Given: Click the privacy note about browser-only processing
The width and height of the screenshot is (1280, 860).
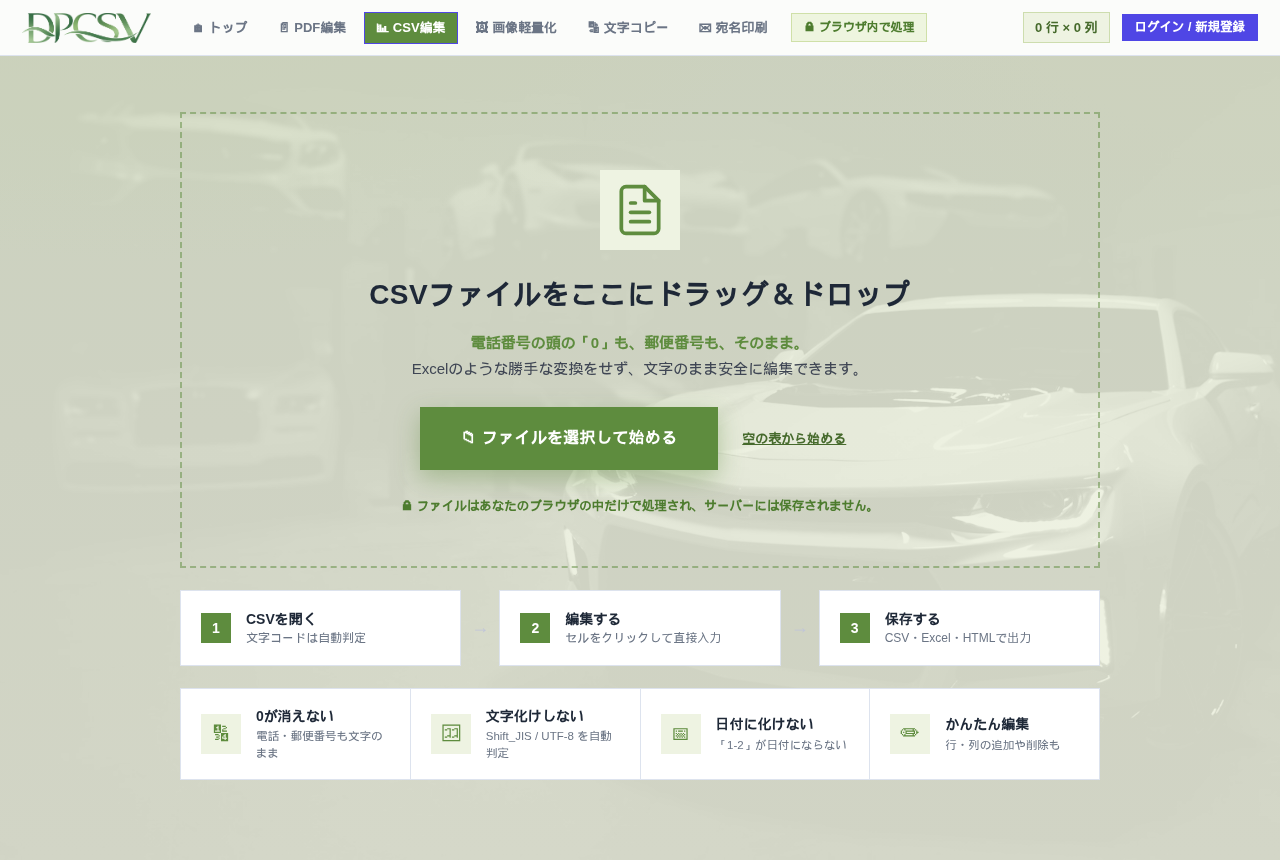Looking at the screenshot, I should coord(640,506).
